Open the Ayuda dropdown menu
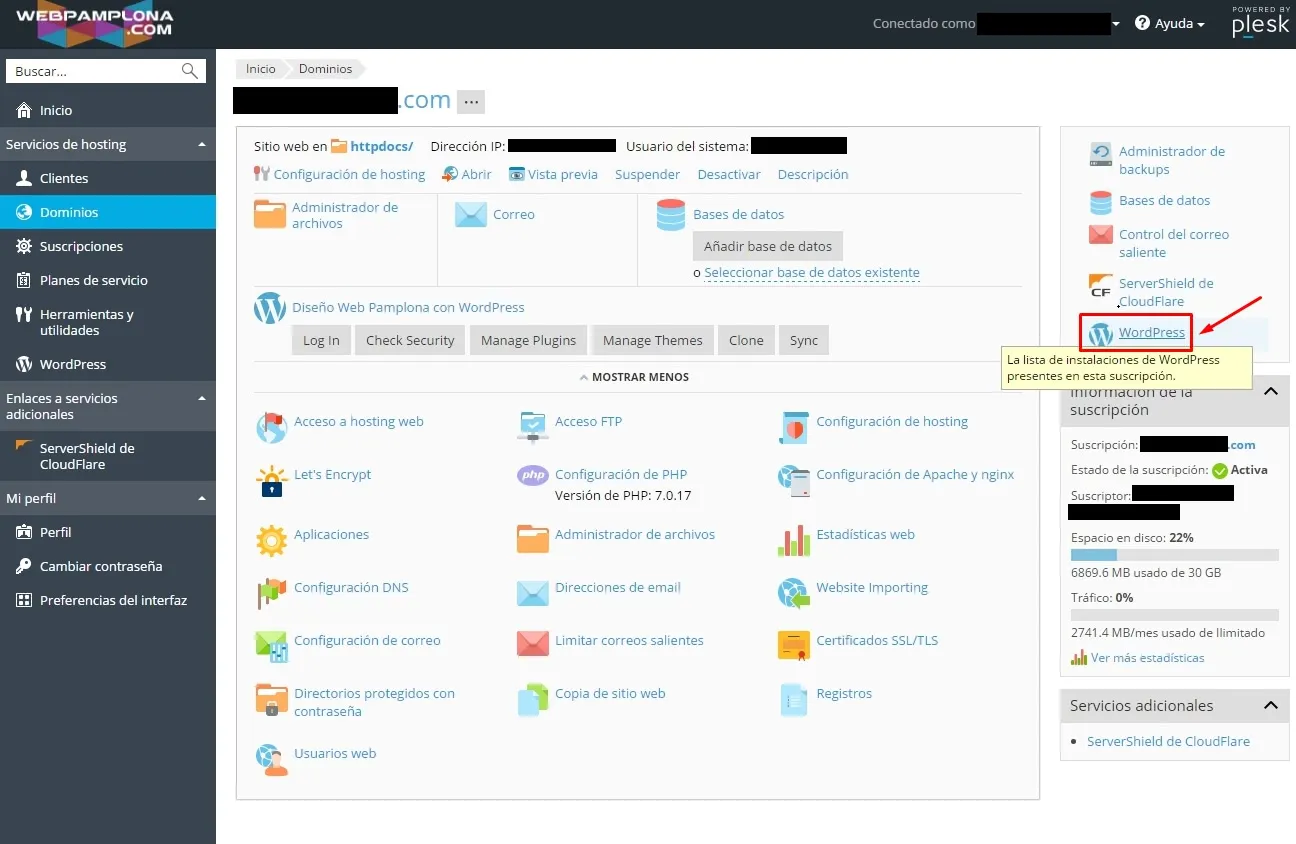This screenshot has width=1296, height=844. click(x=1170, y=24)
